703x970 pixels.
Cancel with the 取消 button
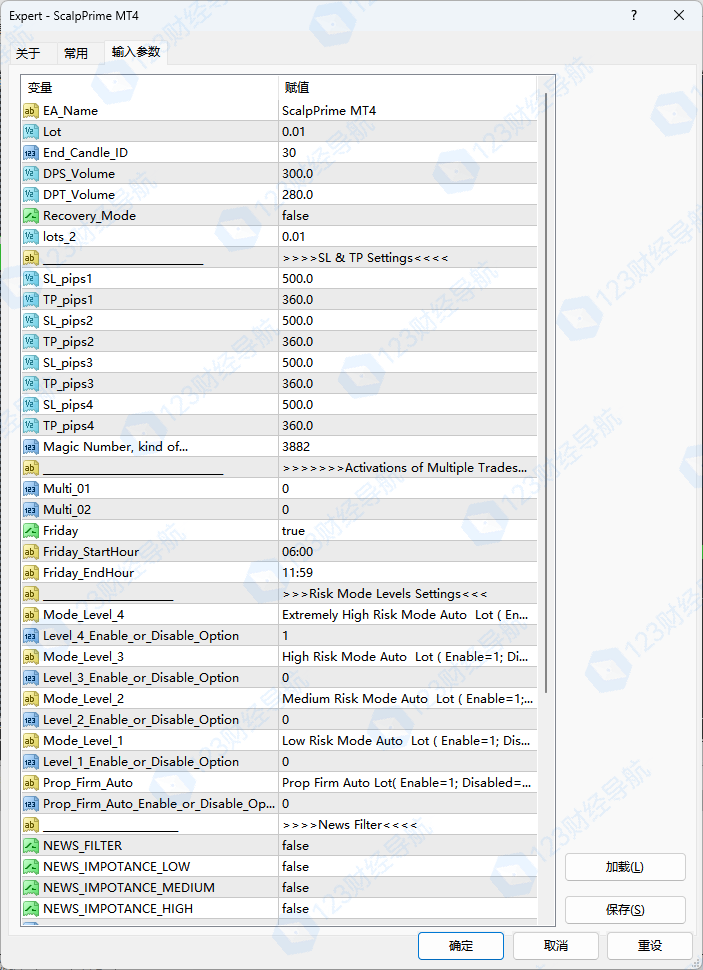coord(556,946)
